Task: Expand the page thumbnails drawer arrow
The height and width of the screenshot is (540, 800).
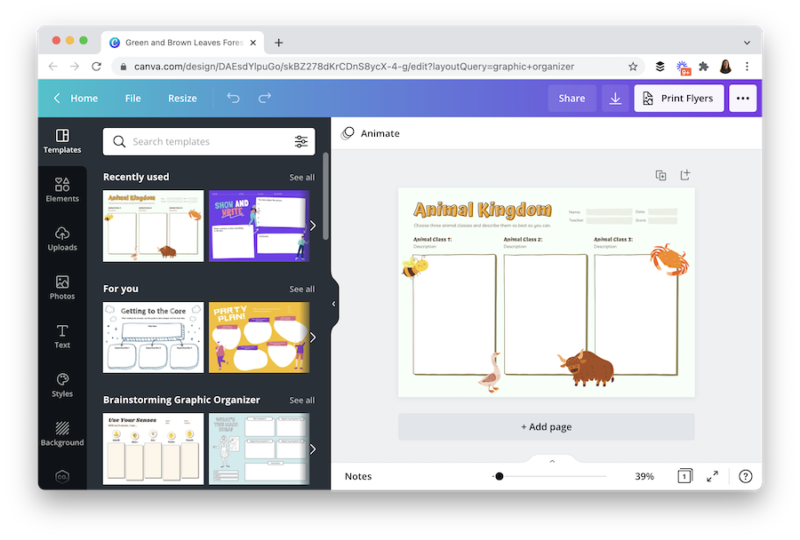Action: point(552,461)
